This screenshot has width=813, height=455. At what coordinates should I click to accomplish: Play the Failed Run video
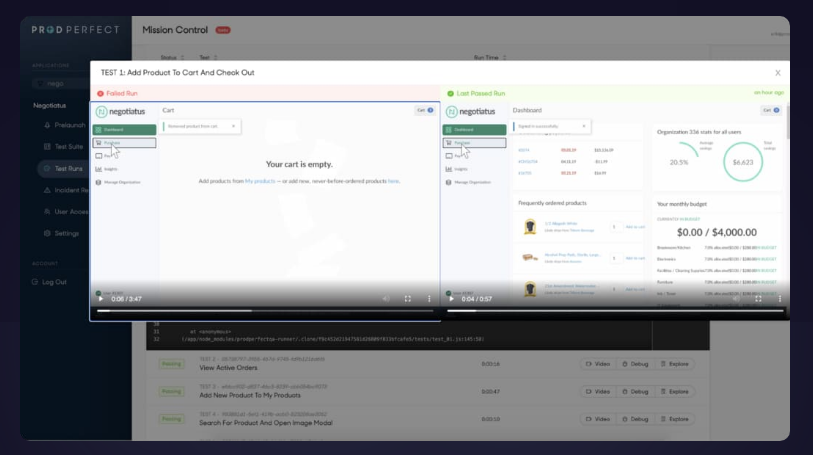click(101, 299)
